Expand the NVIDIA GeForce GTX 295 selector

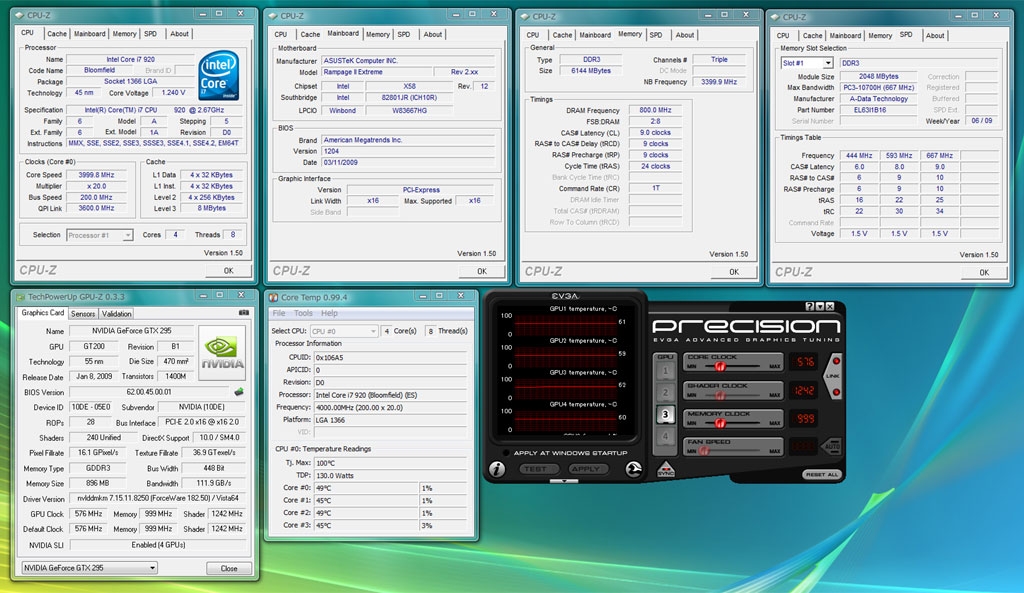[152, 568]
